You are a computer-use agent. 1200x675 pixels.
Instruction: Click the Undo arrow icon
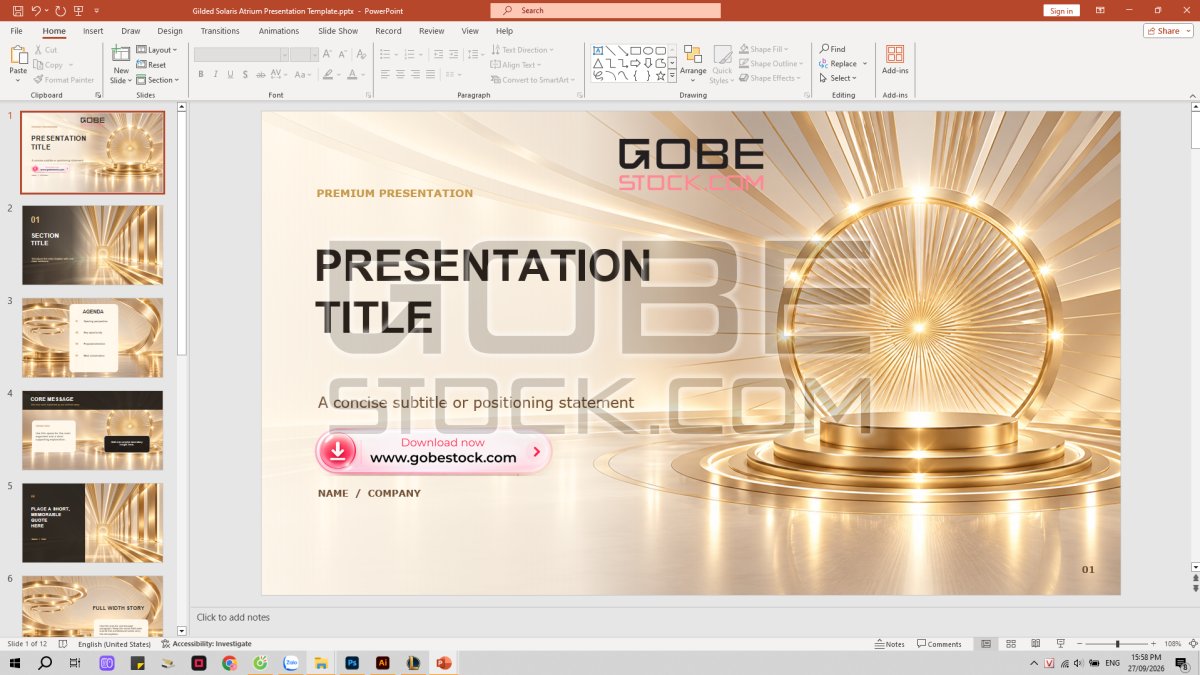(x=36, y=10)
